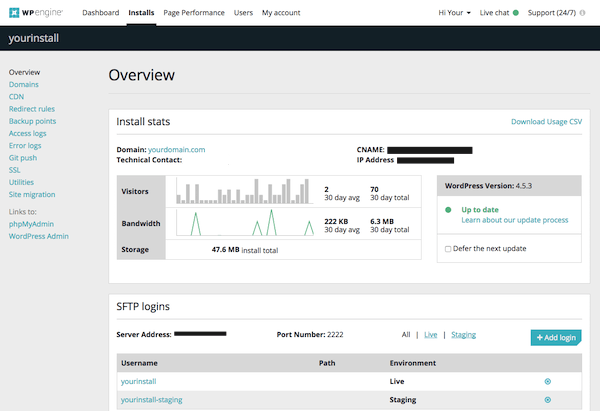
Task: Click the delete icon for yourinstall-staging login
Action: tap(548, 400)
